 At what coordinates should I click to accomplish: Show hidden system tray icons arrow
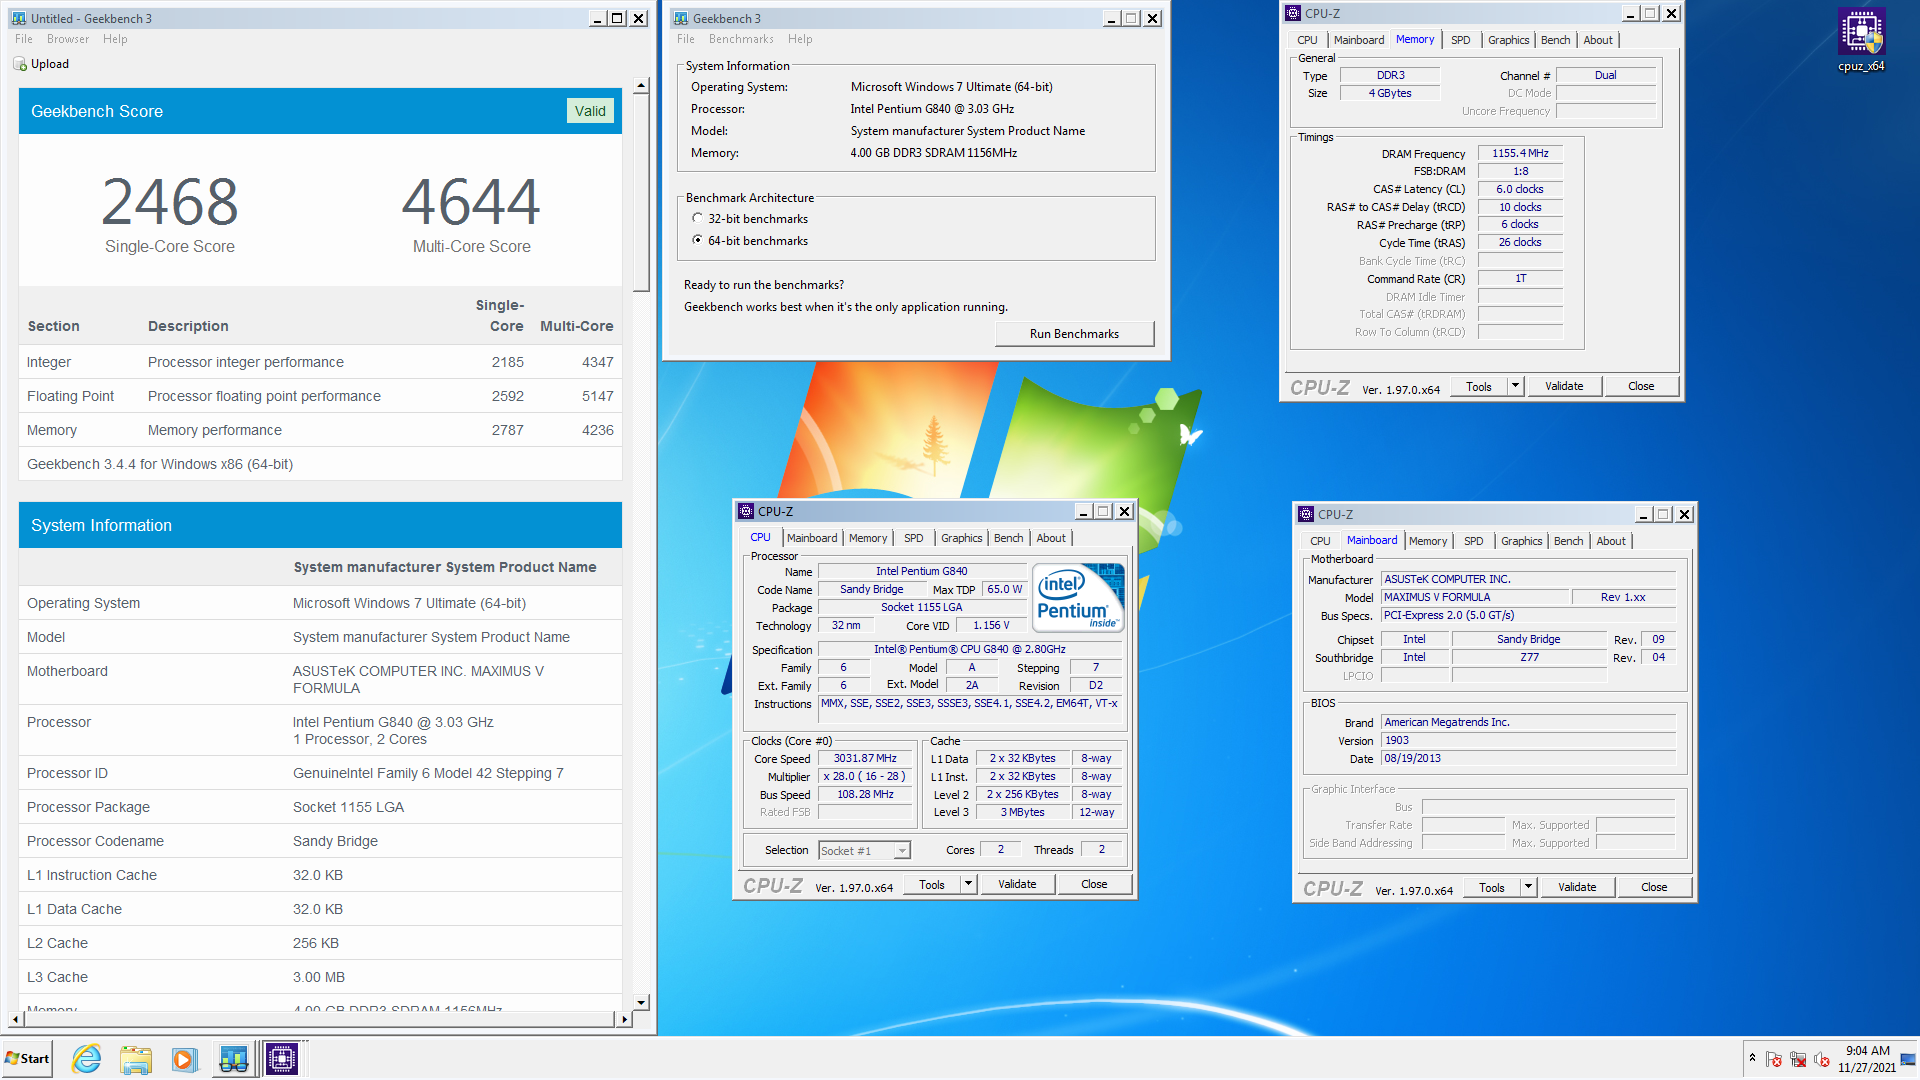pyautogui.click(x=1752, y=1058)
